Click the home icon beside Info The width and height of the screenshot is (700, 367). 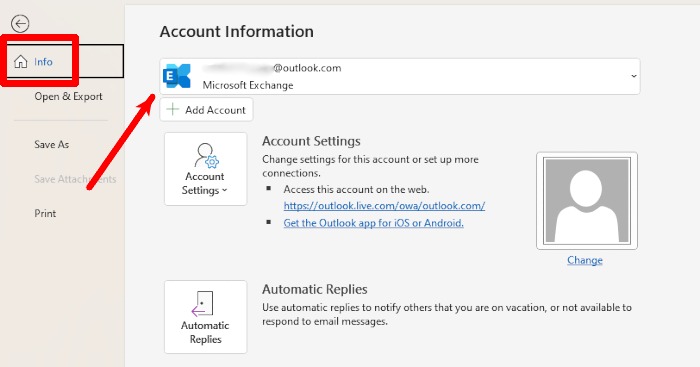pos(21,62)
